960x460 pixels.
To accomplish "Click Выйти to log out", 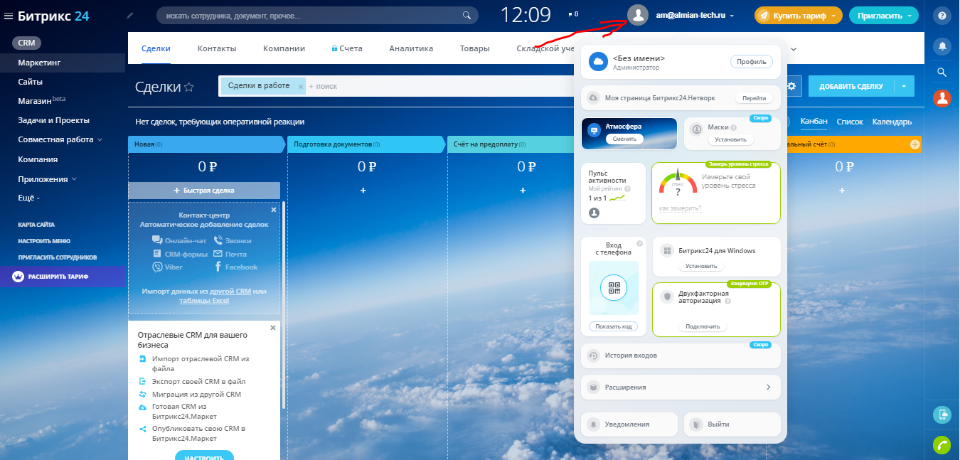I will 732,424.
